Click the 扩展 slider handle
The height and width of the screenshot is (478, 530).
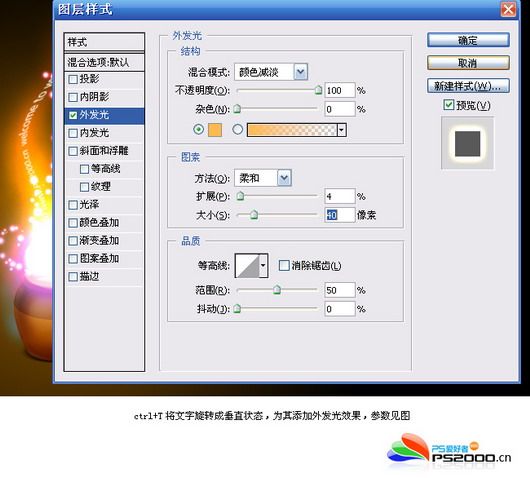click(x=240, y=196)
